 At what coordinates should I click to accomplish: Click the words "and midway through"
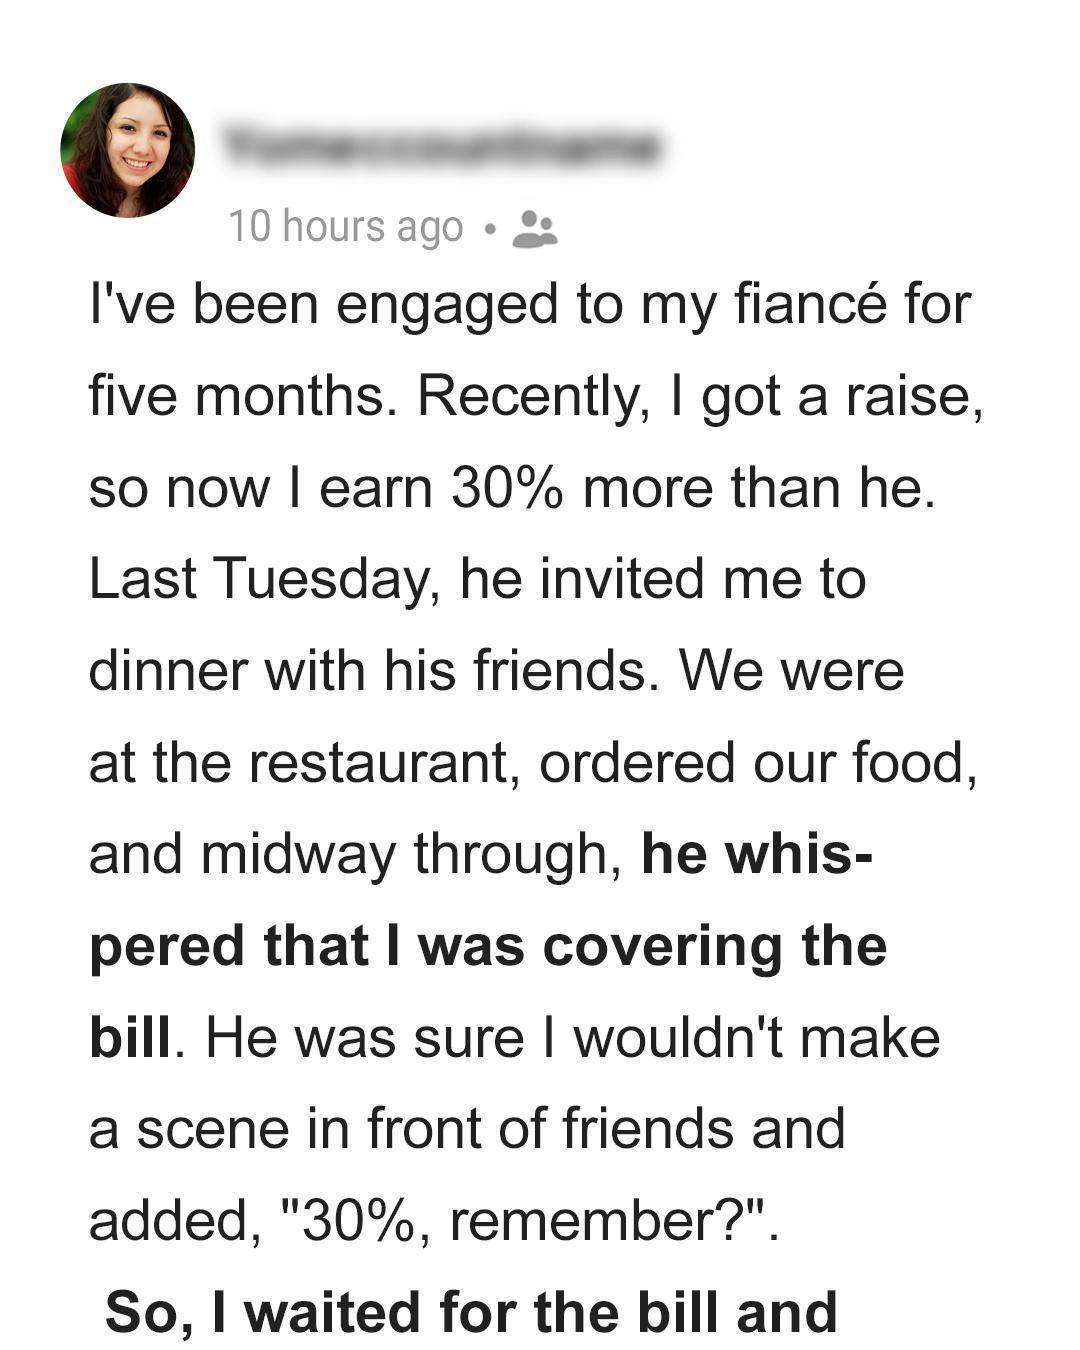click(355, 854)
